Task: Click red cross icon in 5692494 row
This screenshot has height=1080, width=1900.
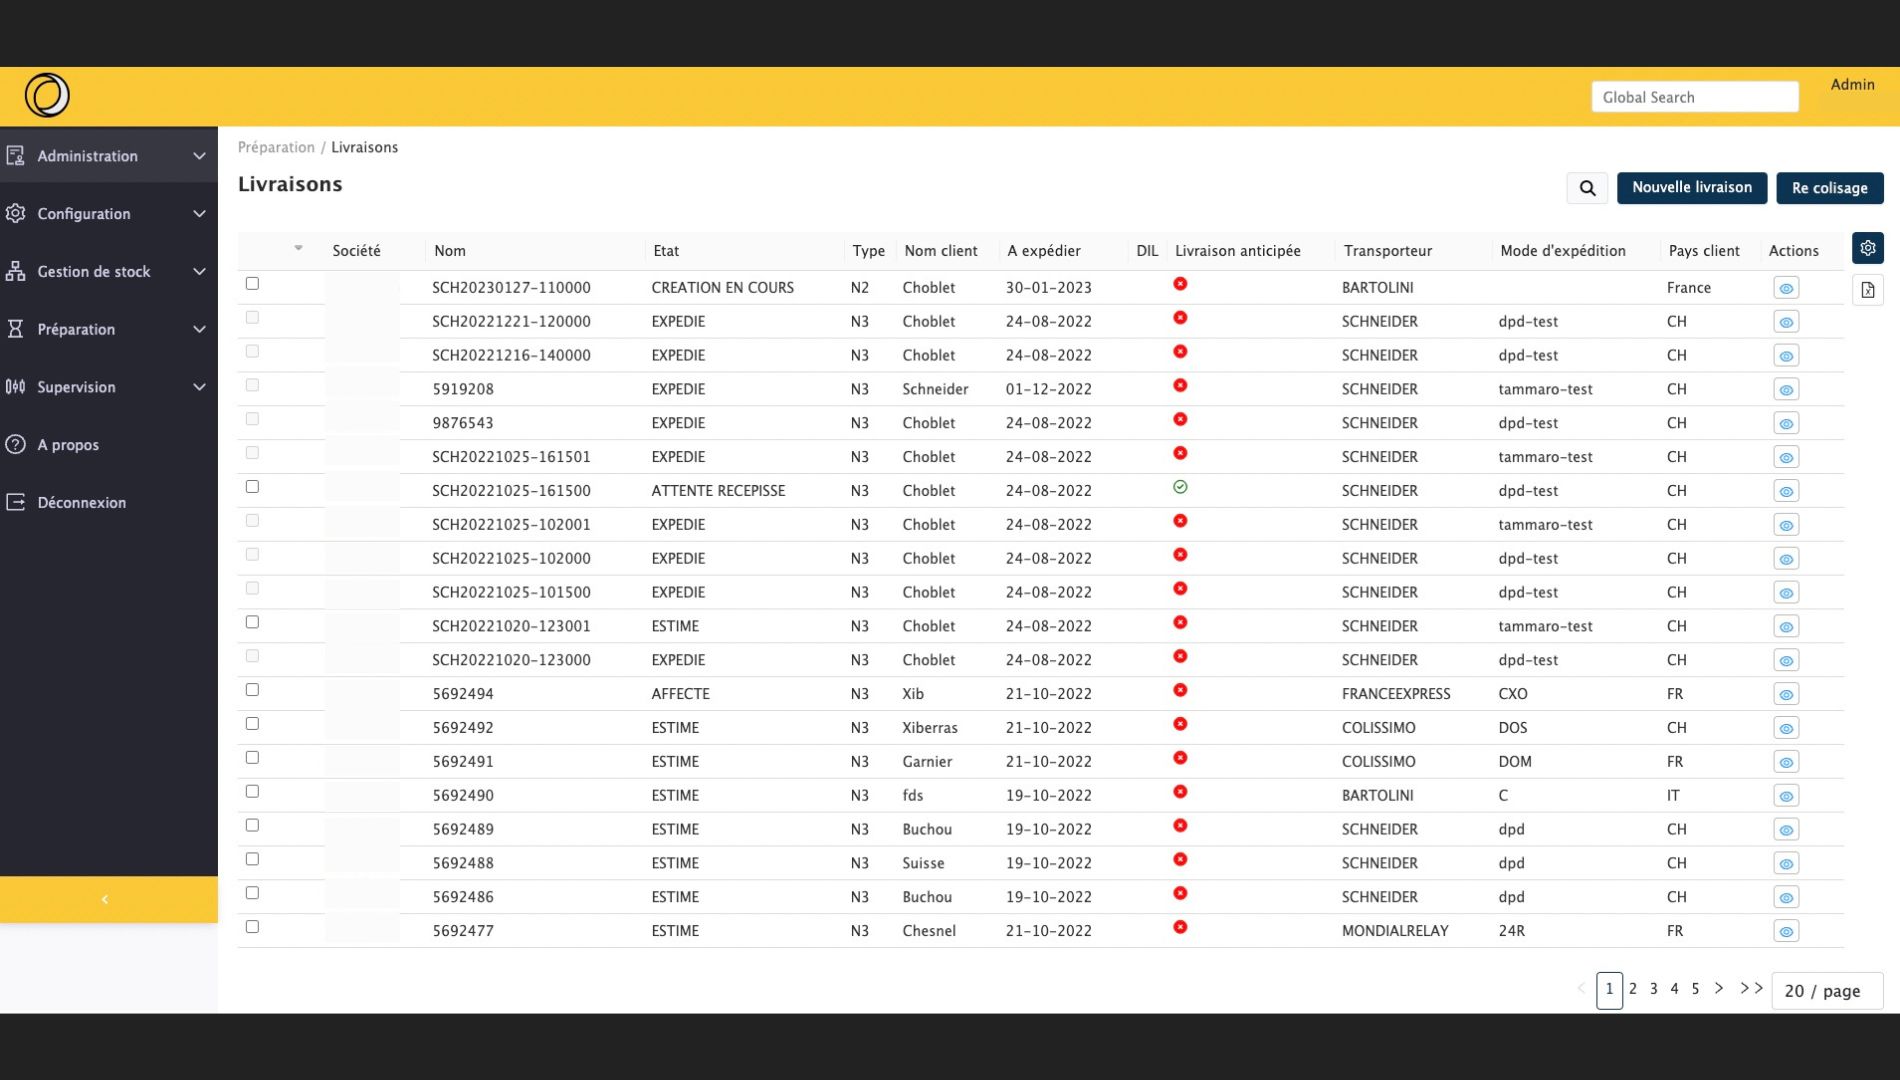Action: pos(1180,690)
